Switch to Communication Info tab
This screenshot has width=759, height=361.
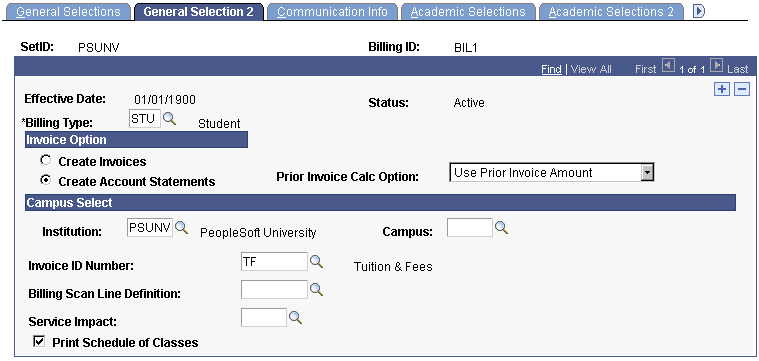[x=332, y=12]
